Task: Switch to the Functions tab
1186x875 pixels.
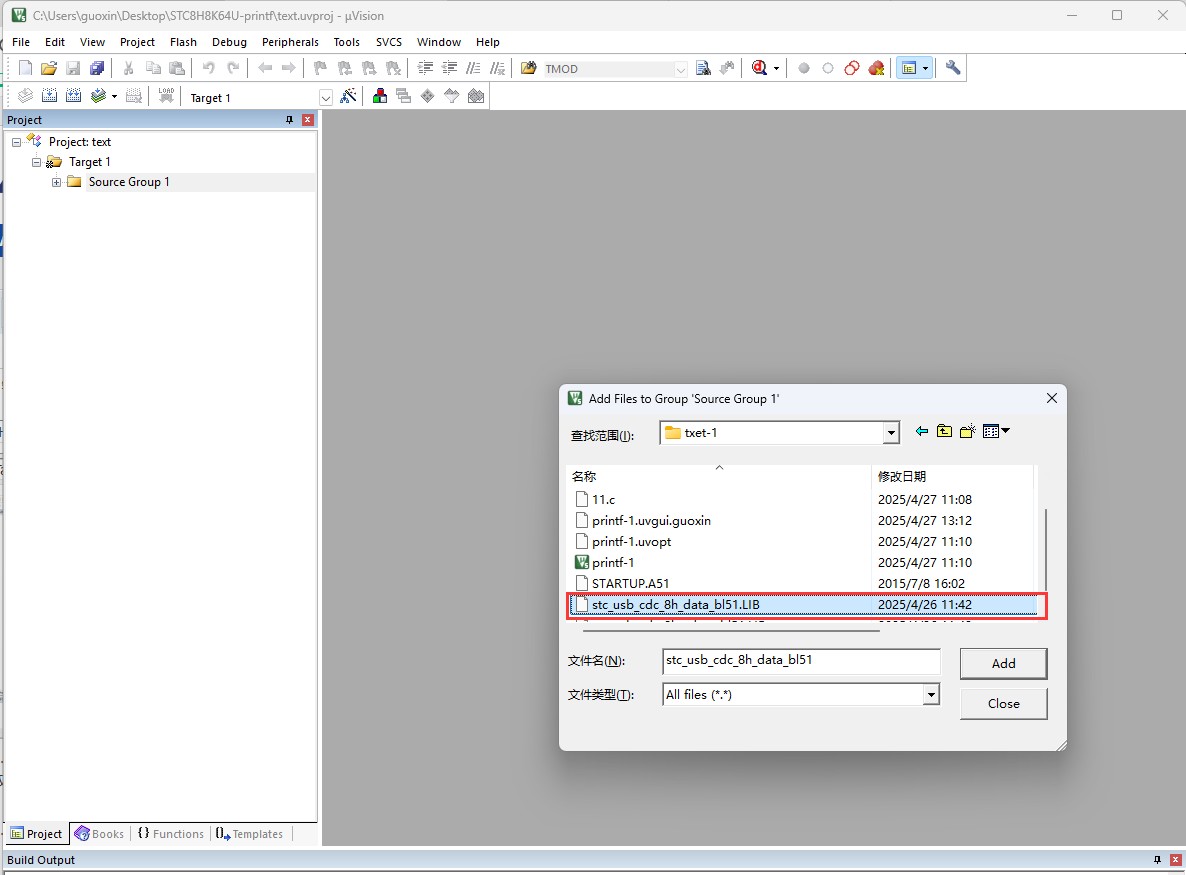Action: pyautogui.click(x=171, y=833)
